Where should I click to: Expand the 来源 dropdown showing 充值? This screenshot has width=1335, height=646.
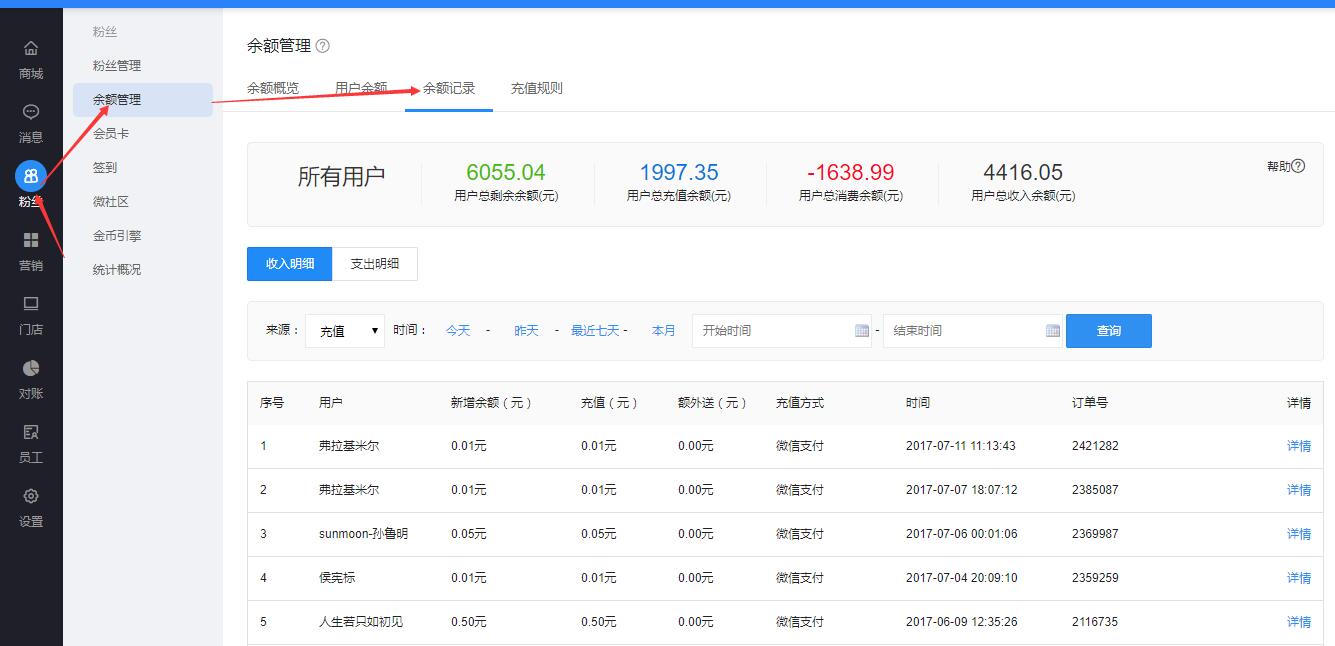345,331
